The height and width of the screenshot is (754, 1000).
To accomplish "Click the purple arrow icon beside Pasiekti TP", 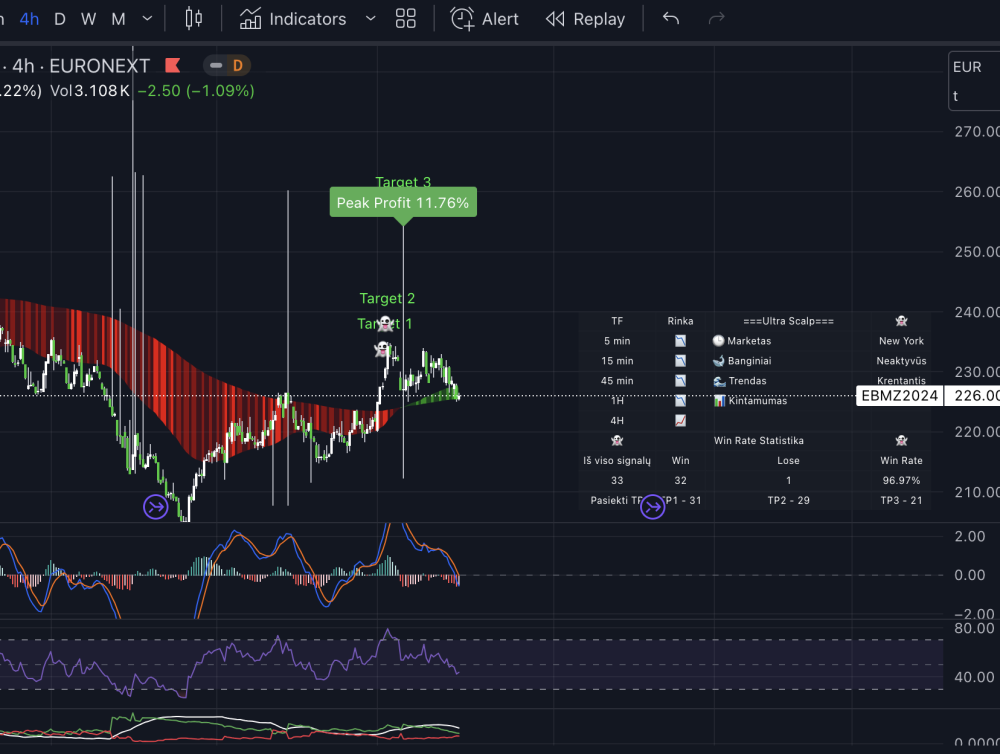I will (652, 507).
